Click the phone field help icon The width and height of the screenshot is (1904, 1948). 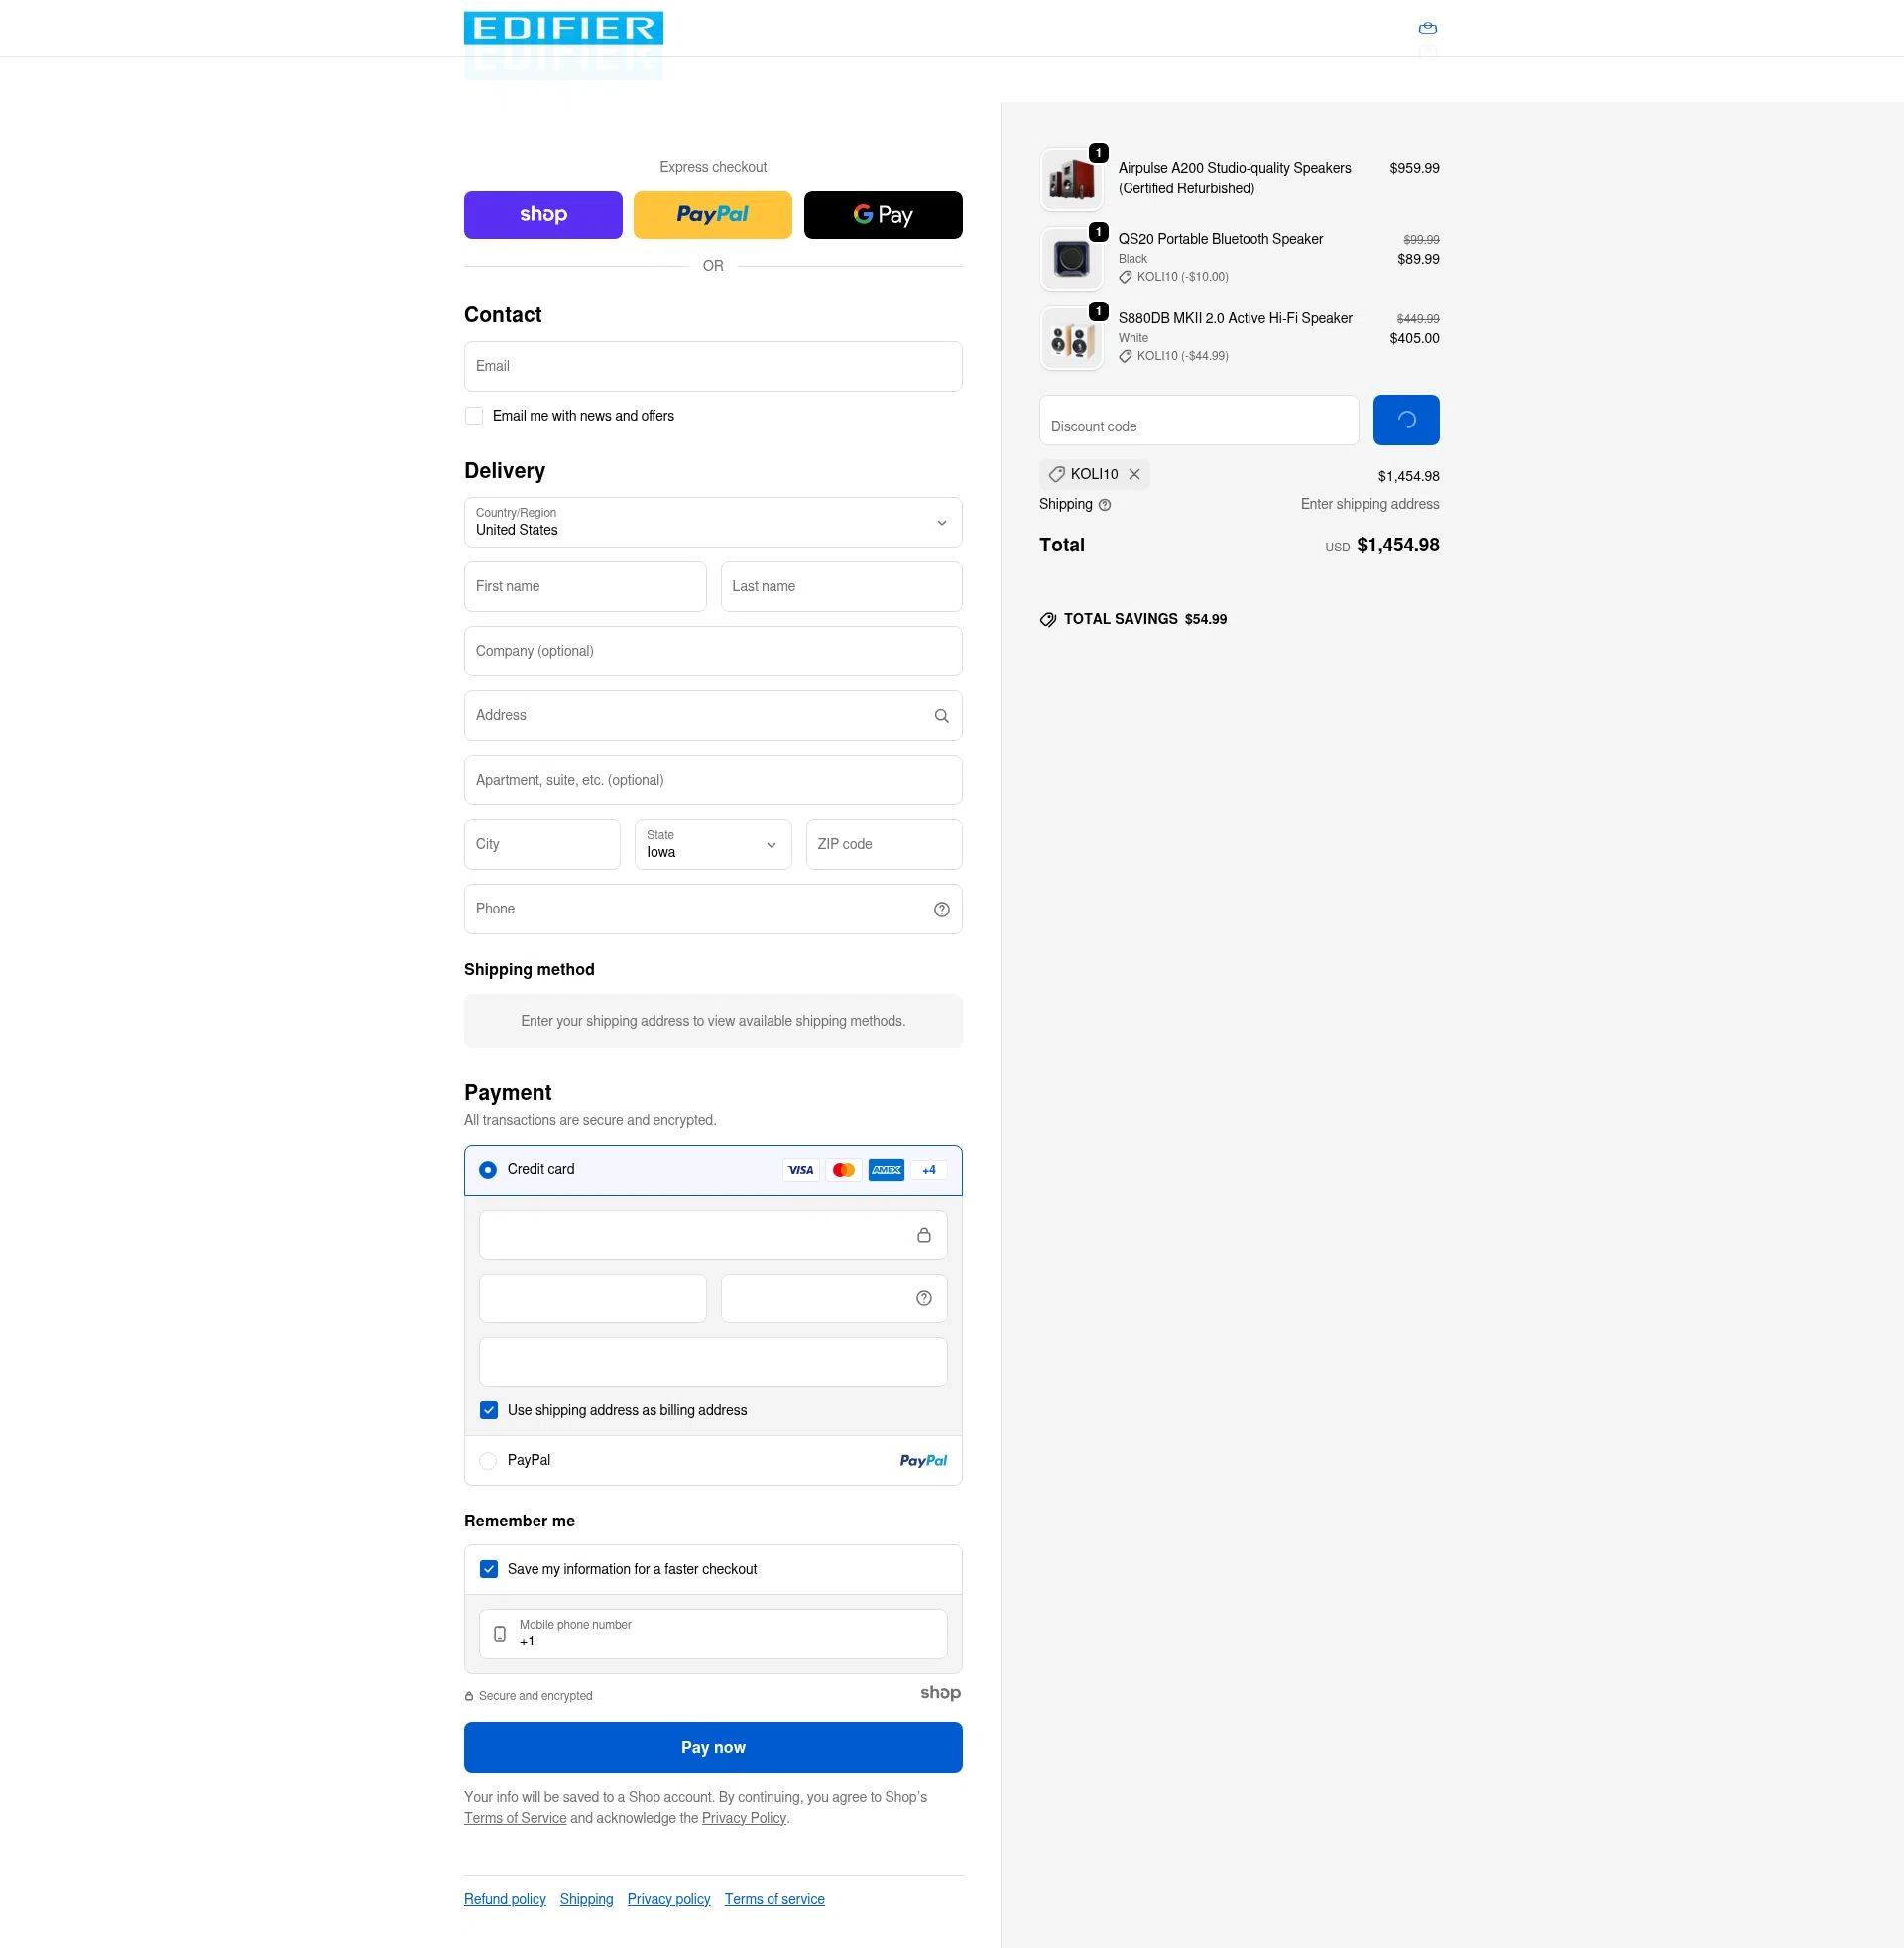[x=941, y=909]
